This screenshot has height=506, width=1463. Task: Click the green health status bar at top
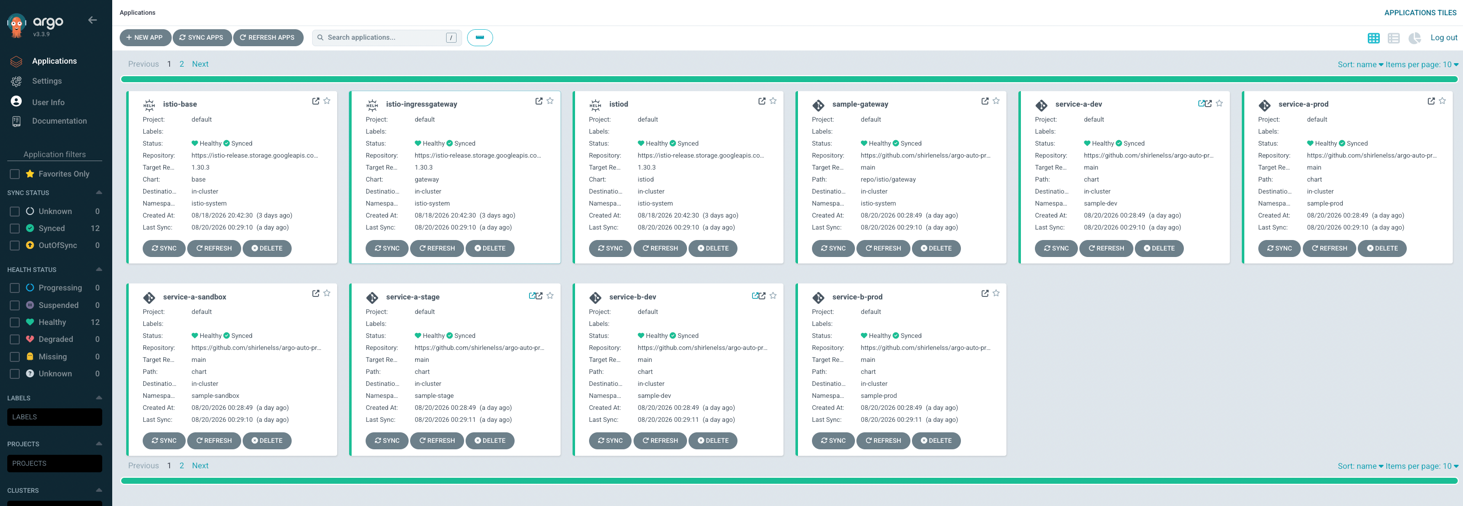point(789,79)
